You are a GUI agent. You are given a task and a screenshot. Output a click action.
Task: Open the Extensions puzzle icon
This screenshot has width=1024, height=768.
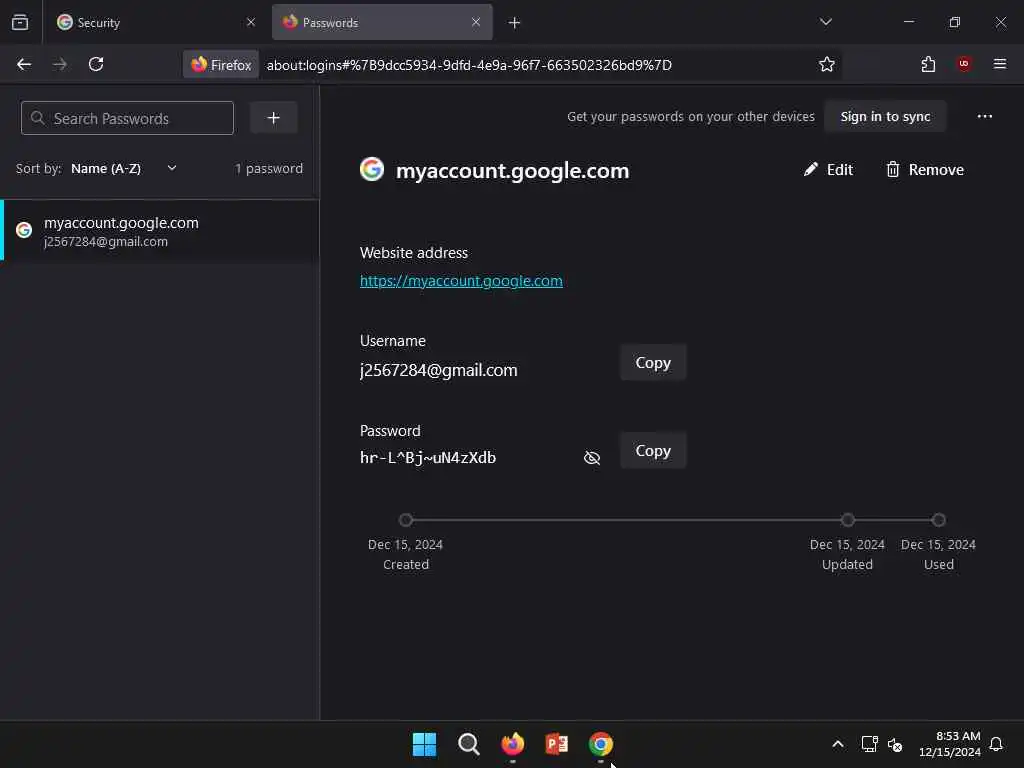click(x=928, y=64)
